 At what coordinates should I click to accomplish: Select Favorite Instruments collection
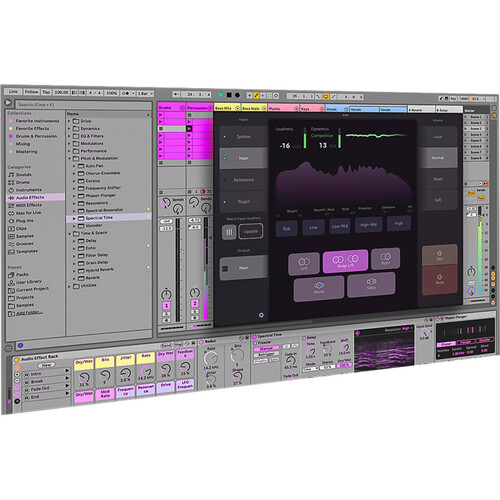point(34,121)
